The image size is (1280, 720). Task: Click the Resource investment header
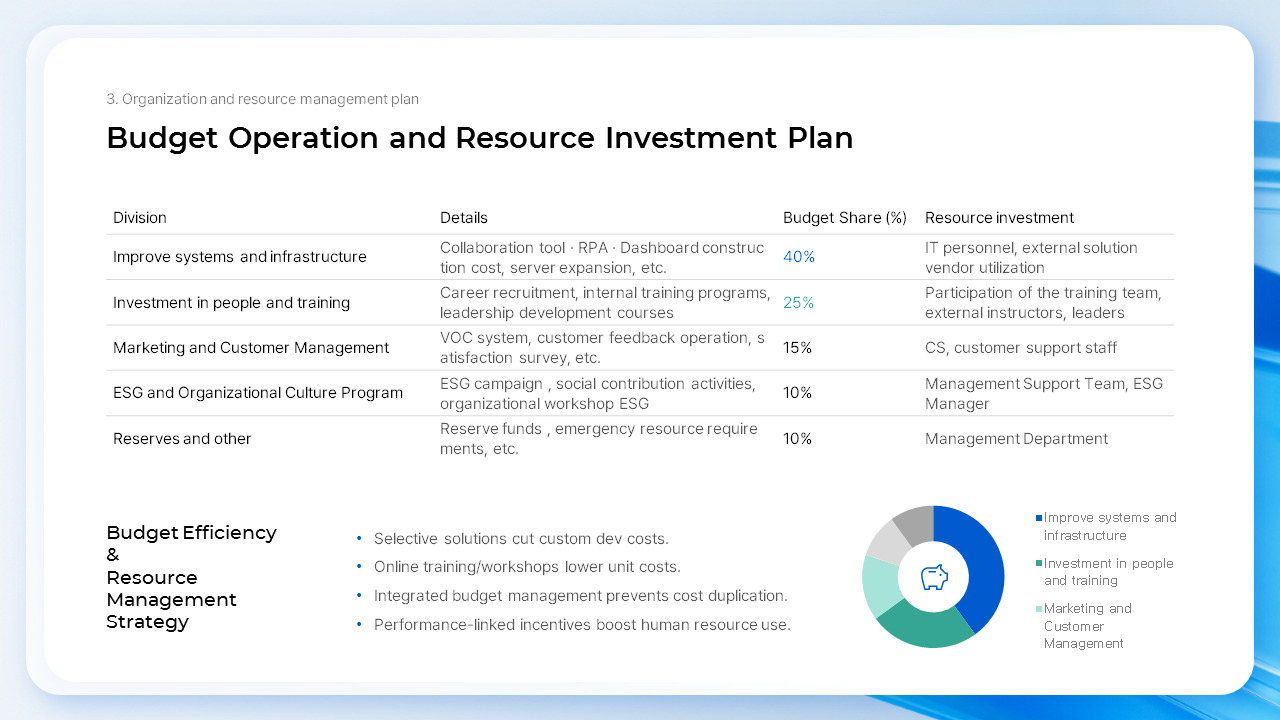click(999, 217)
